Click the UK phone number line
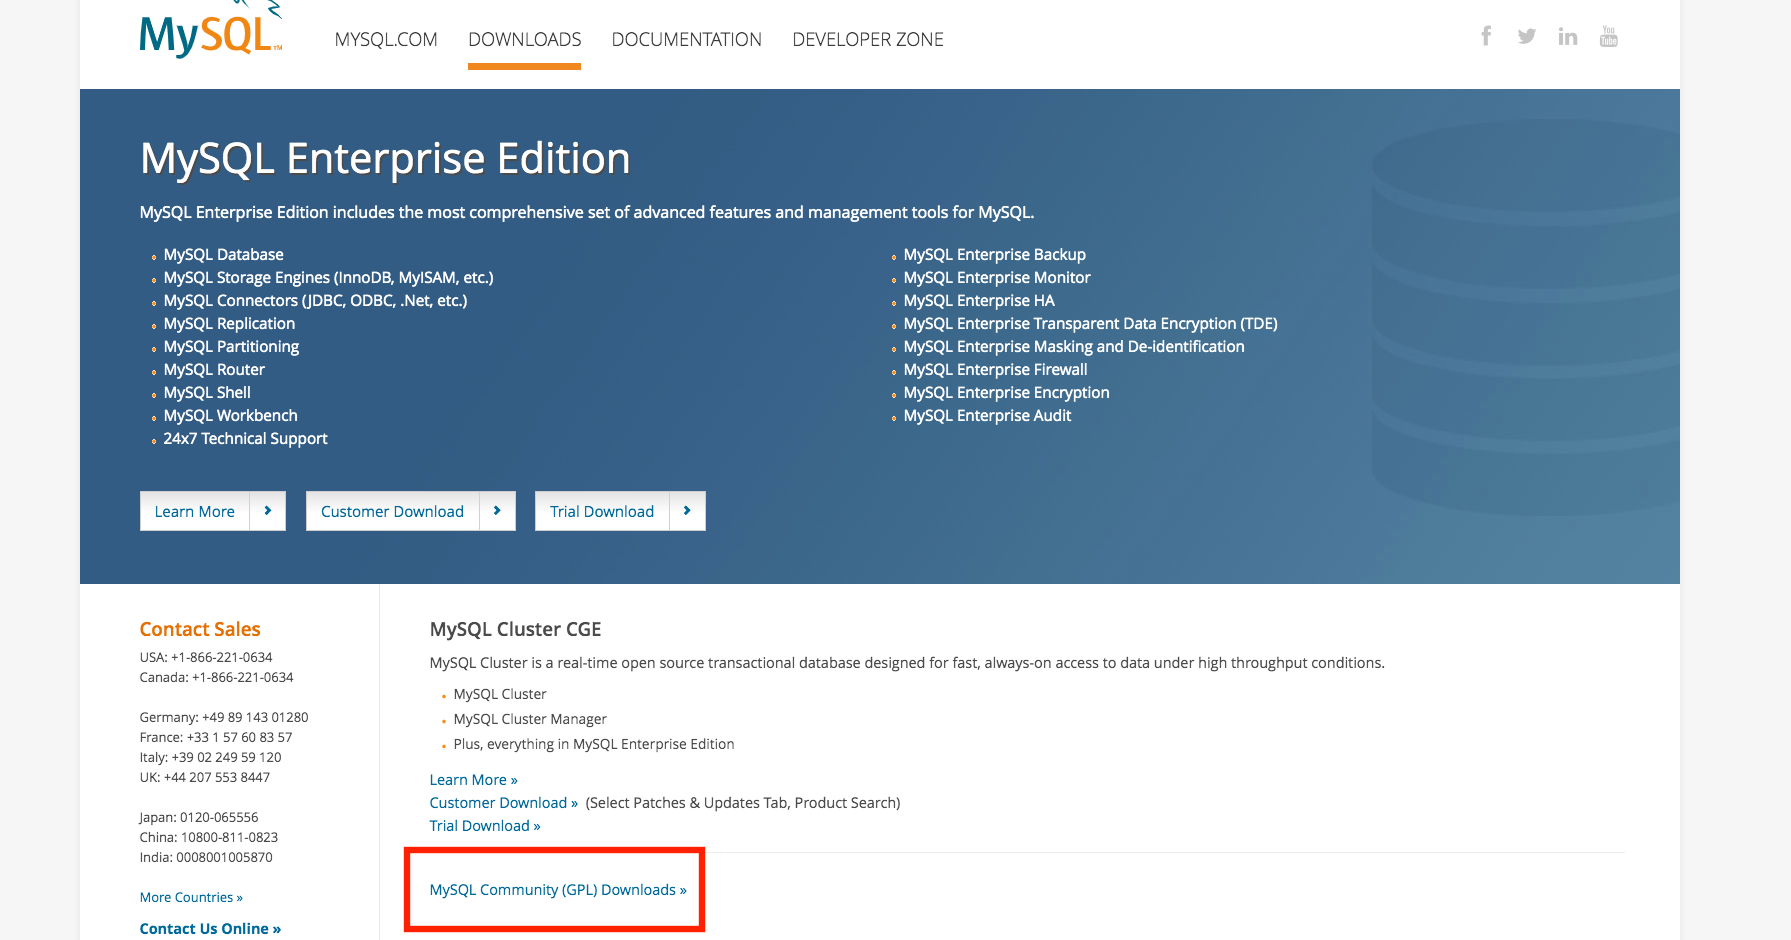Screen dimensions: 1791x940 coord(205,778)
